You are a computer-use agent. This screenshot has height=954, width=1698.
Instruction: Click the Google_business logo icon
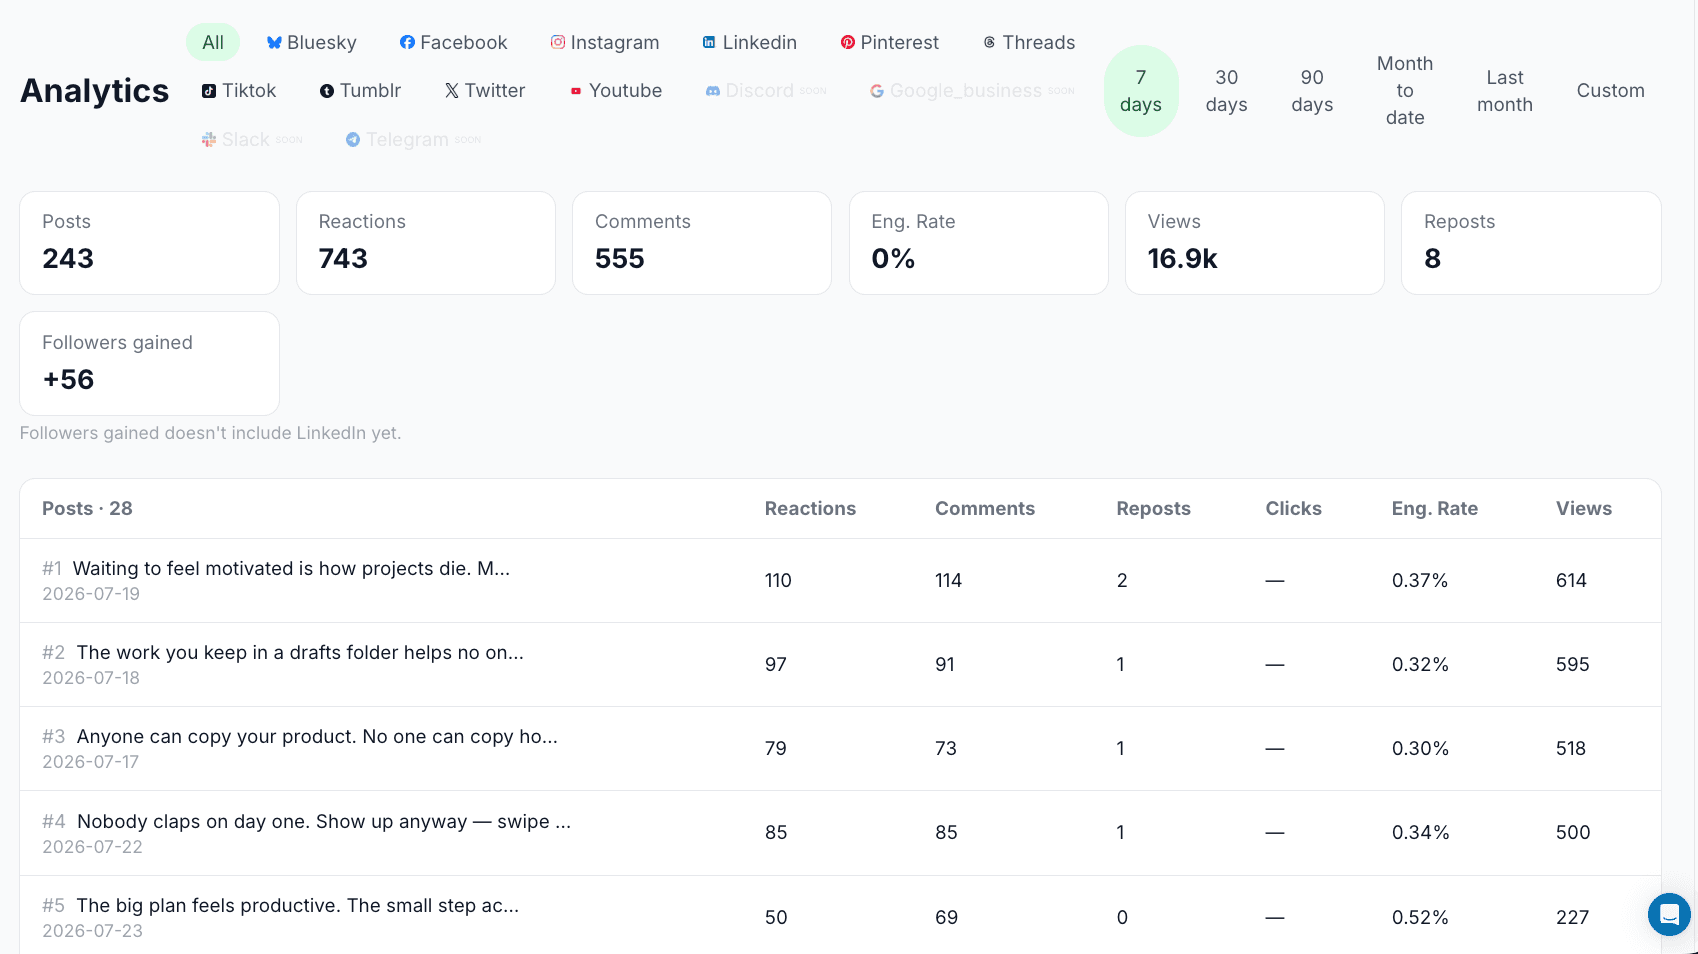click(x=877, y=91)
